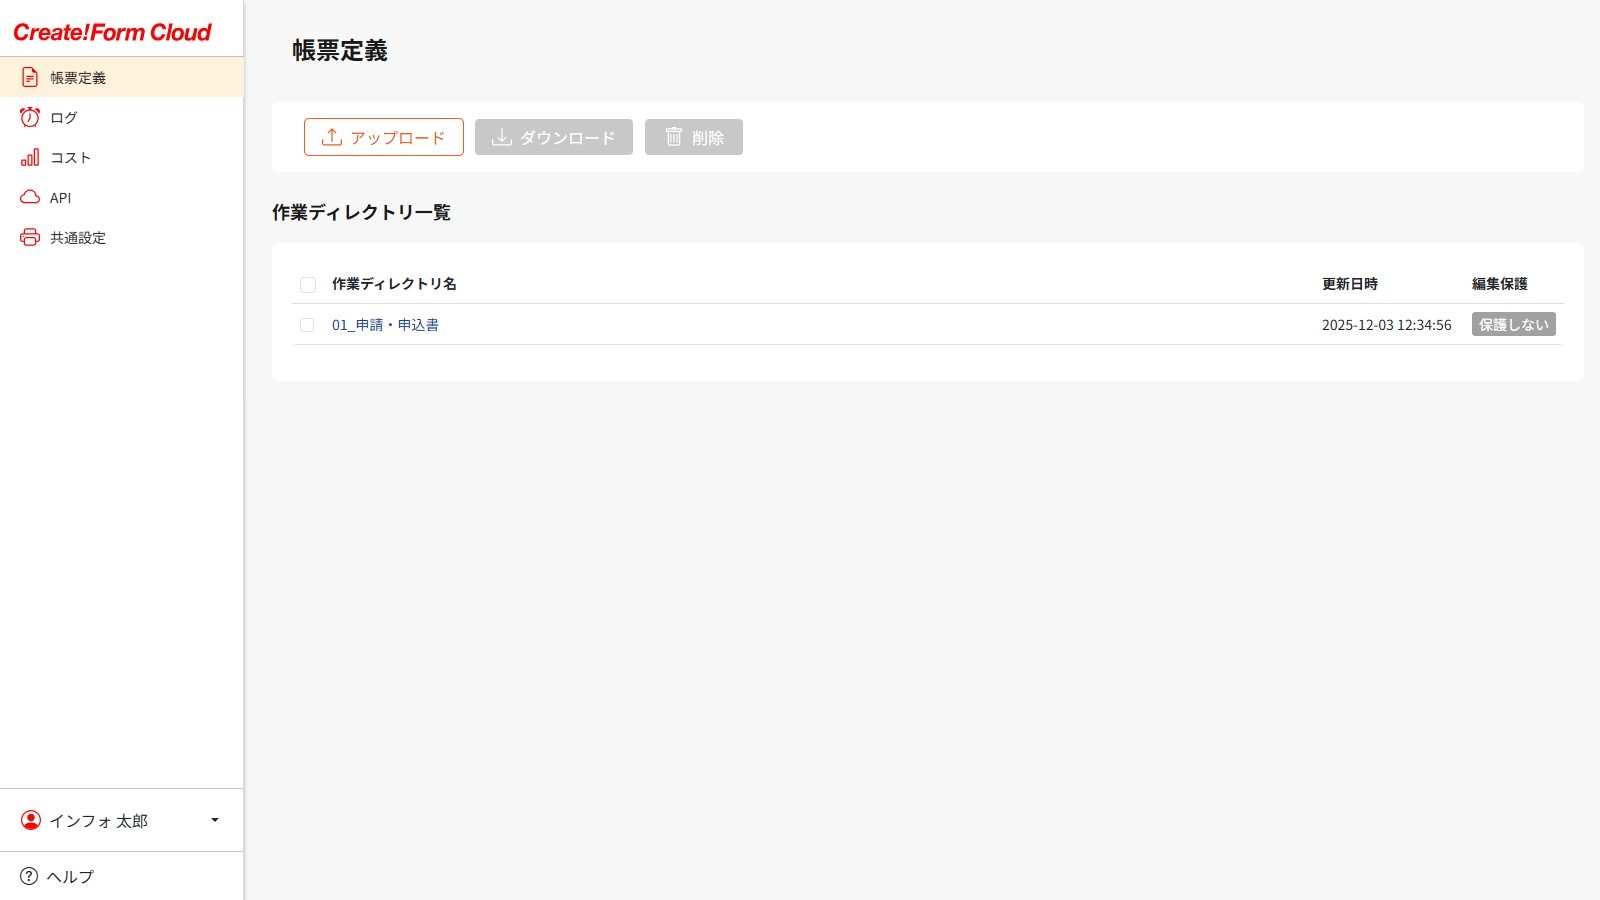Click the コスト bar chart icon

pyautogui.click(x=30, y=157)
